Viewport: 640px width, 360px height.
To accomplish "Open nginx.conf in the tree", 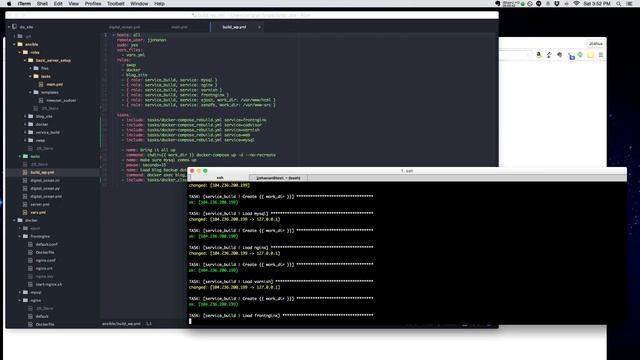I will coord(46,260).
